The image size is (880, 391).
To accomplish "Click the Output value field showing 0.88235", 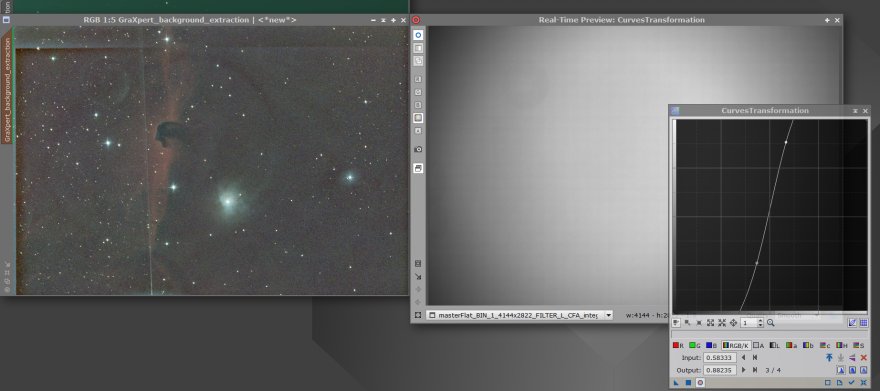I will (720, 370).
